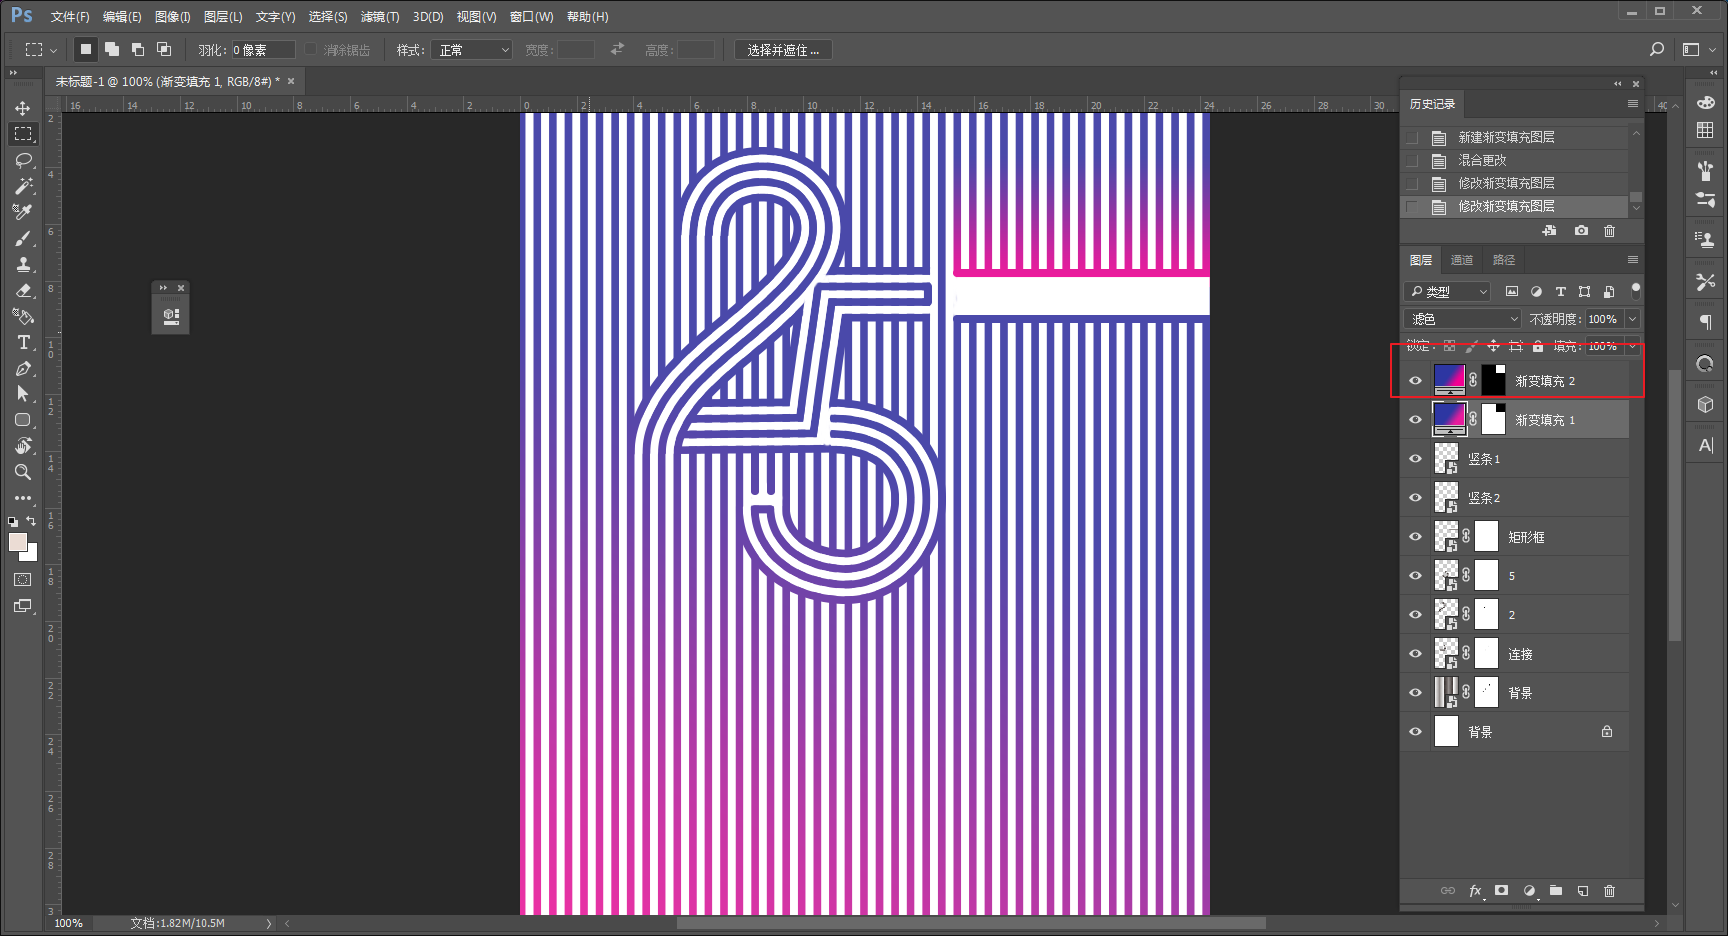The image size is (1728, 936).
Task: Select the 新建渐变填充图层 history state
Action: click(1515, 137)
